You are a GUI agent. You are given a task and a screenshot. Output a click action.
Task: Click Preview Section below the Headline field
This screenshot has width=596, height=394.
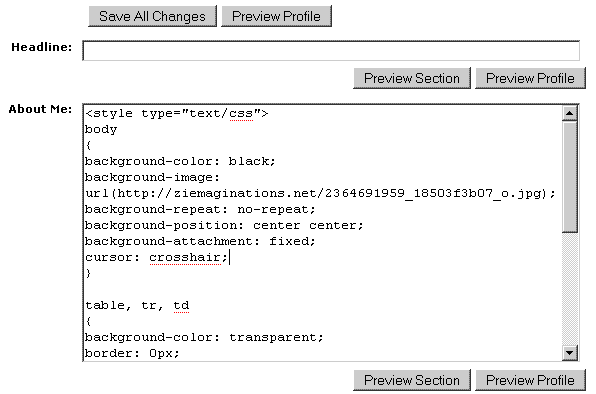[412, 78]
